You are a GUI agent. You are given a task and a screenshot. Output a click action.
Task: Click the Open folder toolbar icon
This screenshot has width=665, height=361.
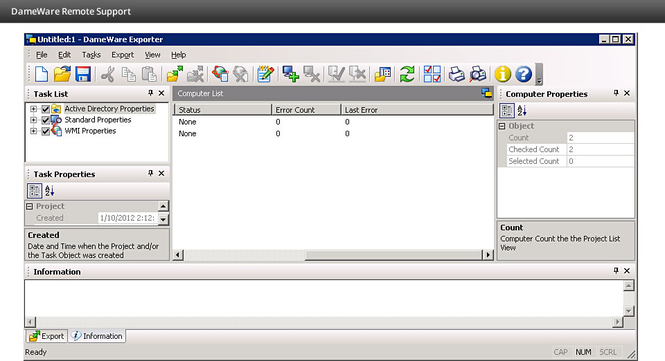(62, 74)
